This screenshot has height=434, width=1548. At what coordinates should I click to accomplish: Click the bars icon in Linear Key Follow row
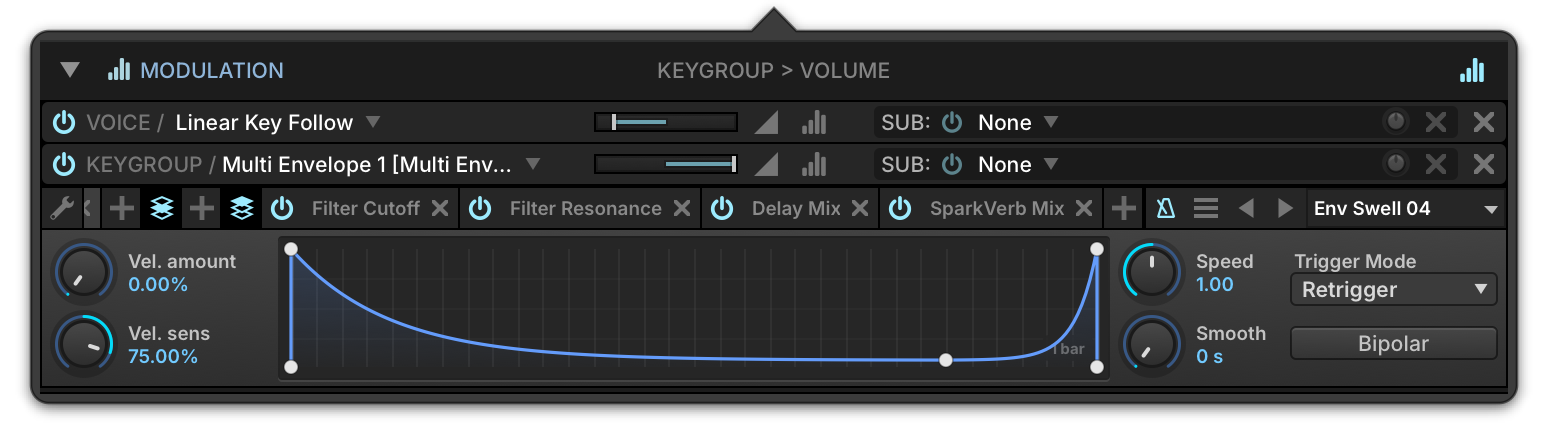tap(814, 122)
